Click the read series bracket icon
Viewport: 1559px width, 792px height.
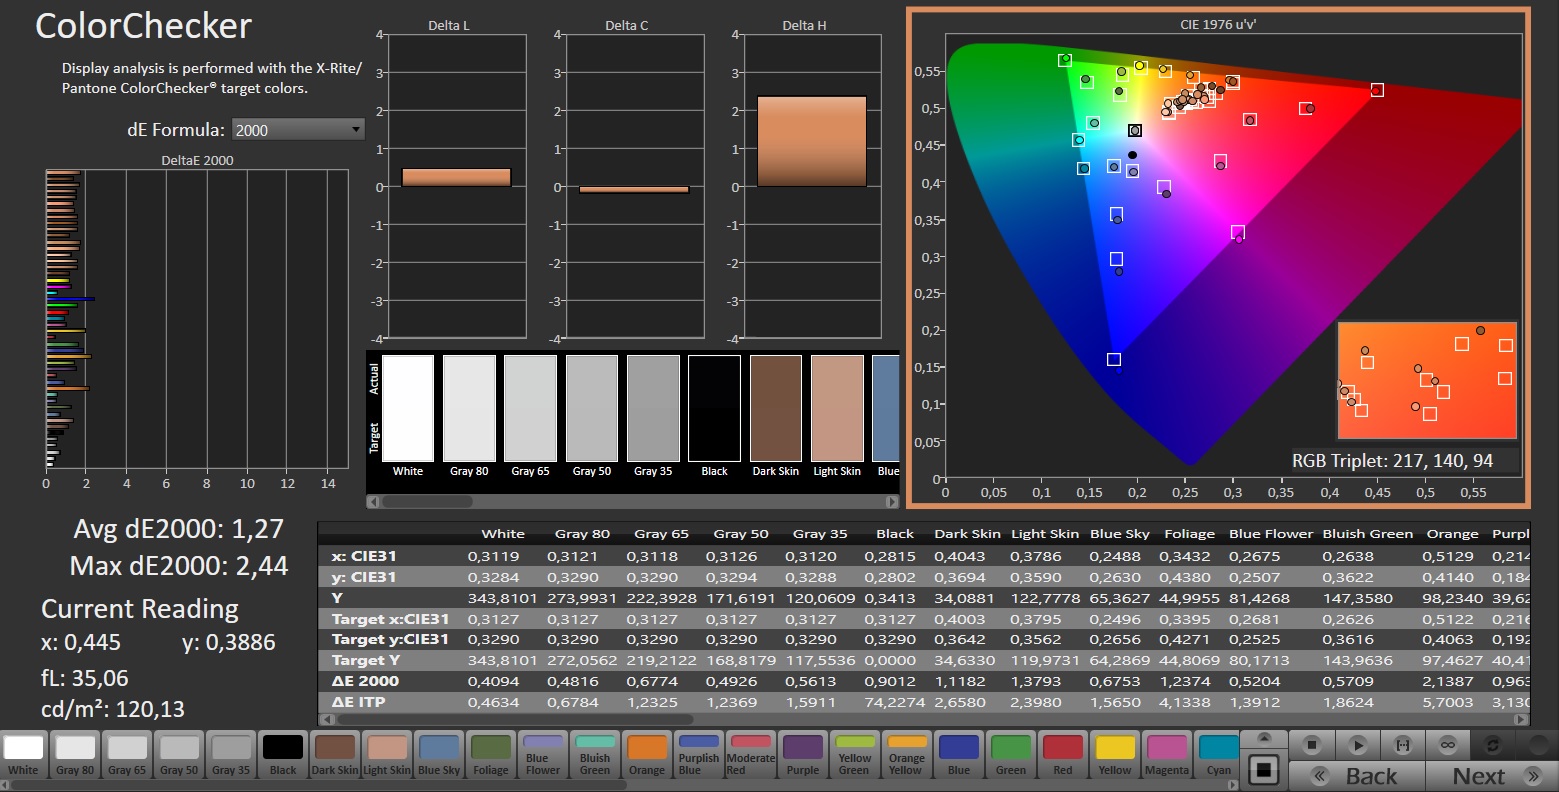point(1402,745)
